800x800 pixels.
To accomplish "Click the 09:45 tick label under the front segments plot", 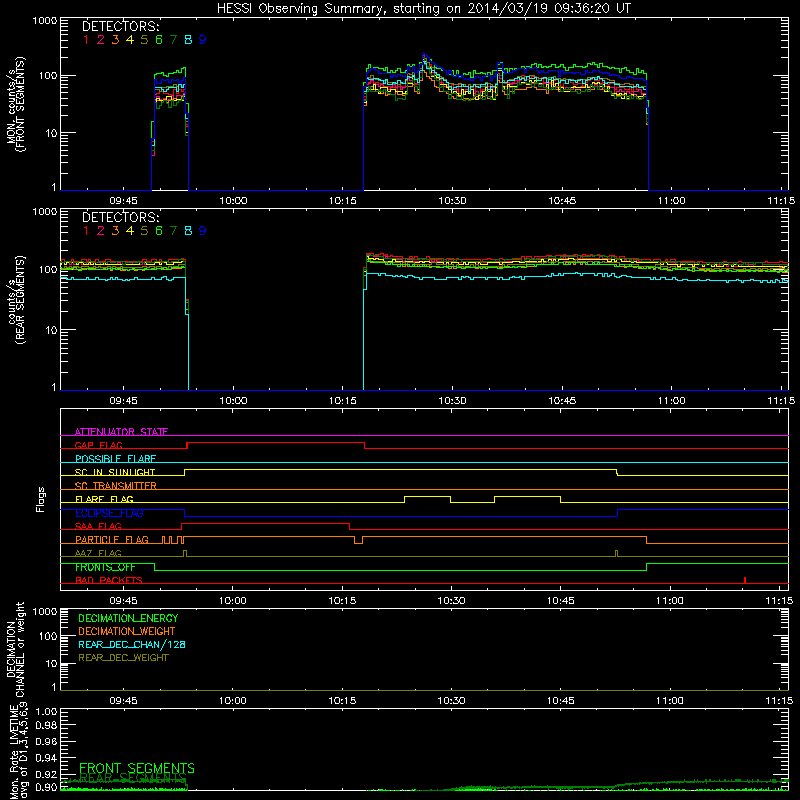I will [x=123, y=201].
